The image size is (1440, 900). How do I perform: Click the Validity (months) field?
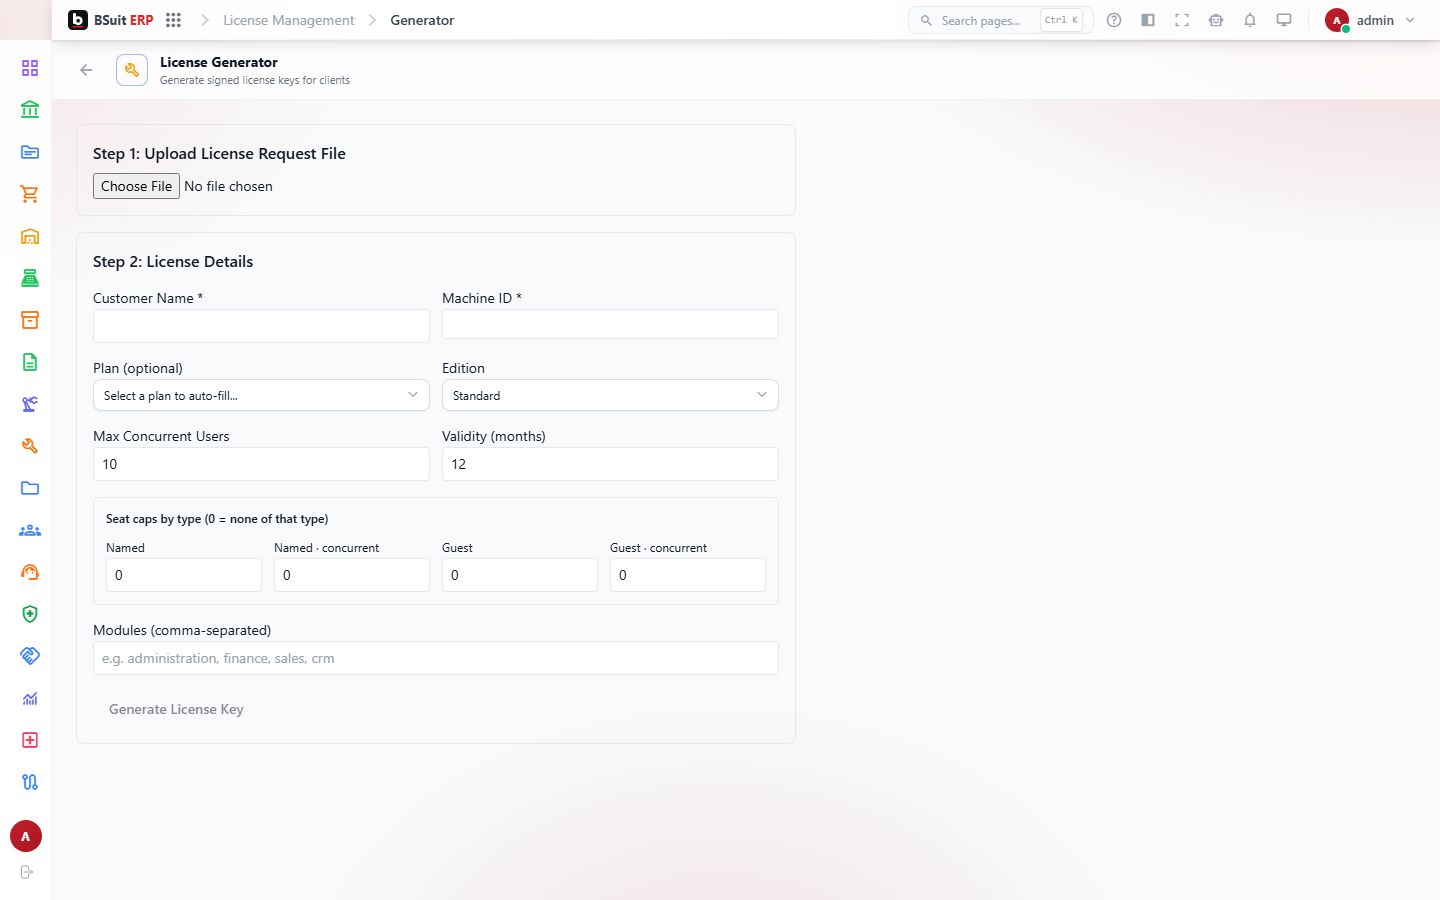tap(610, 464)
